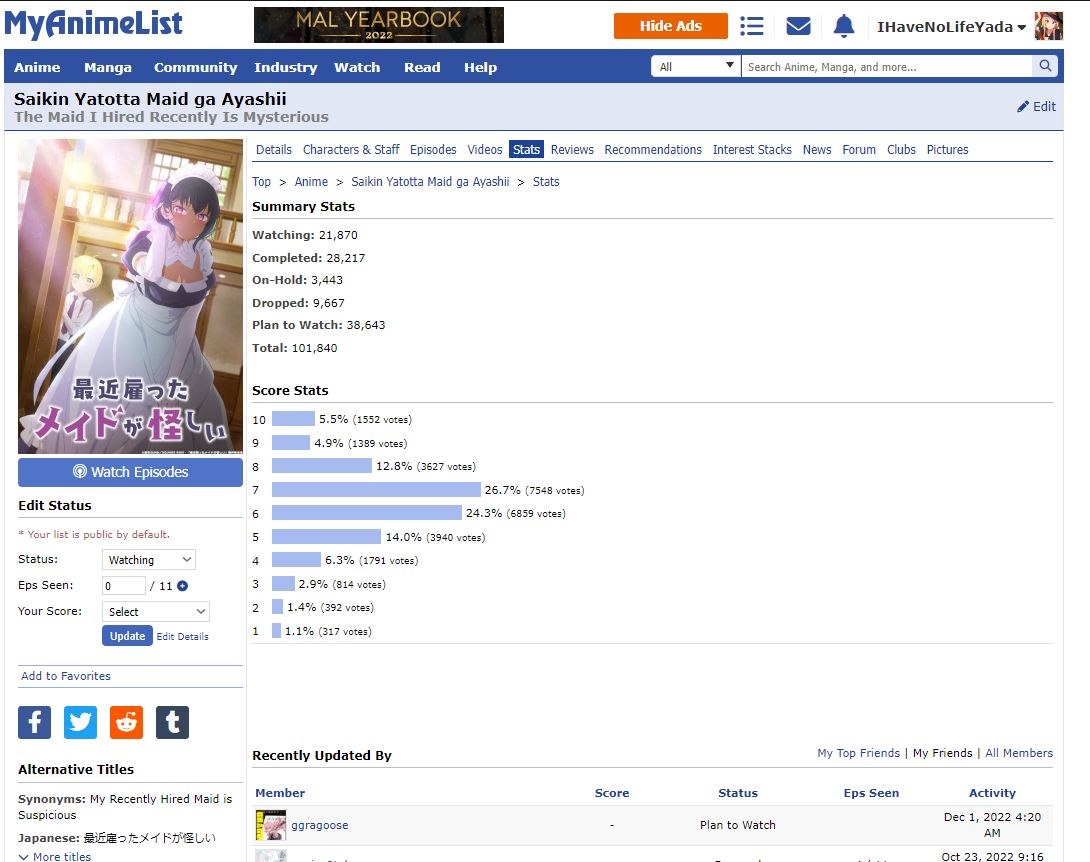Screen dimensions: 1090x862
Task: Share on Twitter icon
Action: [x=80, y=722]
